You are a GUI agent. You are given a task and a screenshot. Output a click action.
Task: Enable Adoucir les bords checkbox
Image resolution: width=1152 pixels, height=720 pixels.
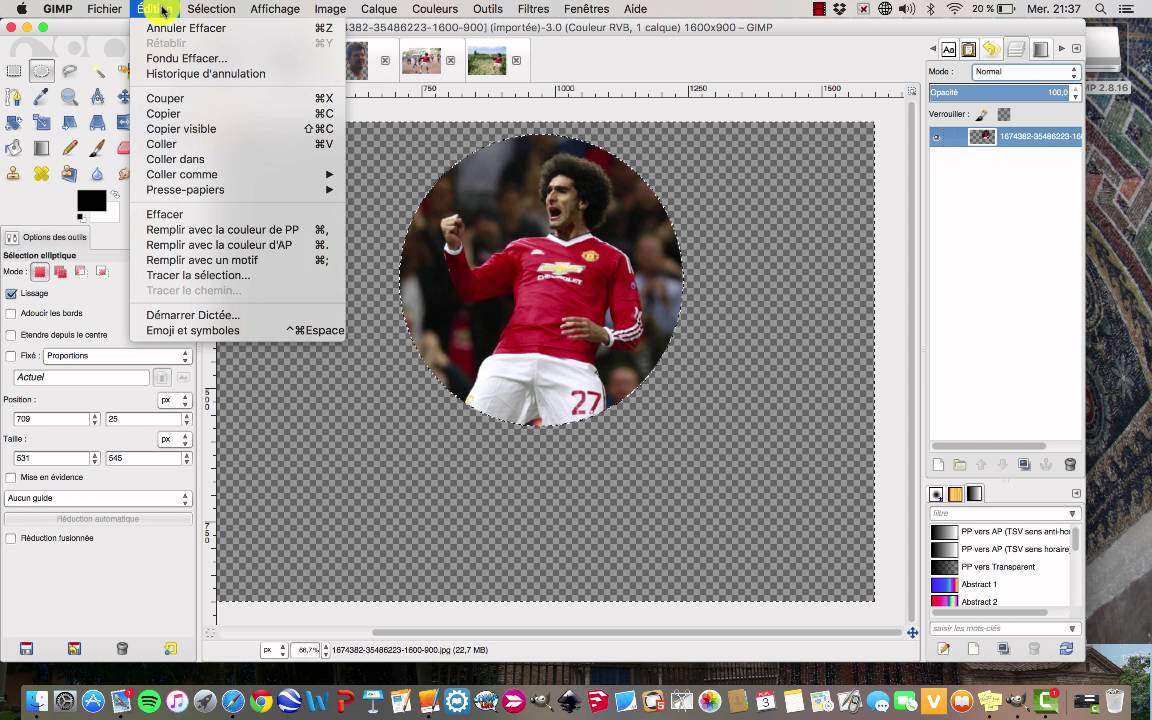[x=11, y=314]
